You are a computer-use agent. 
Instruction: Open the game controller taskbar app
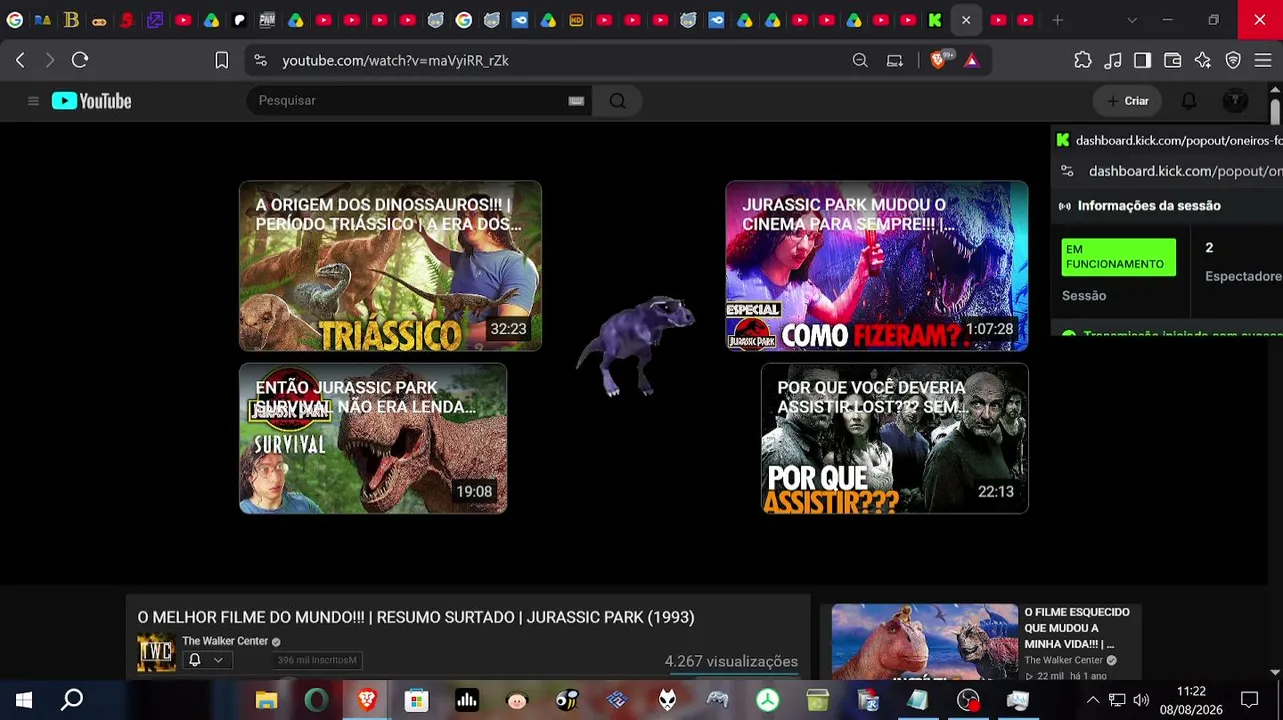click(717, 700)
